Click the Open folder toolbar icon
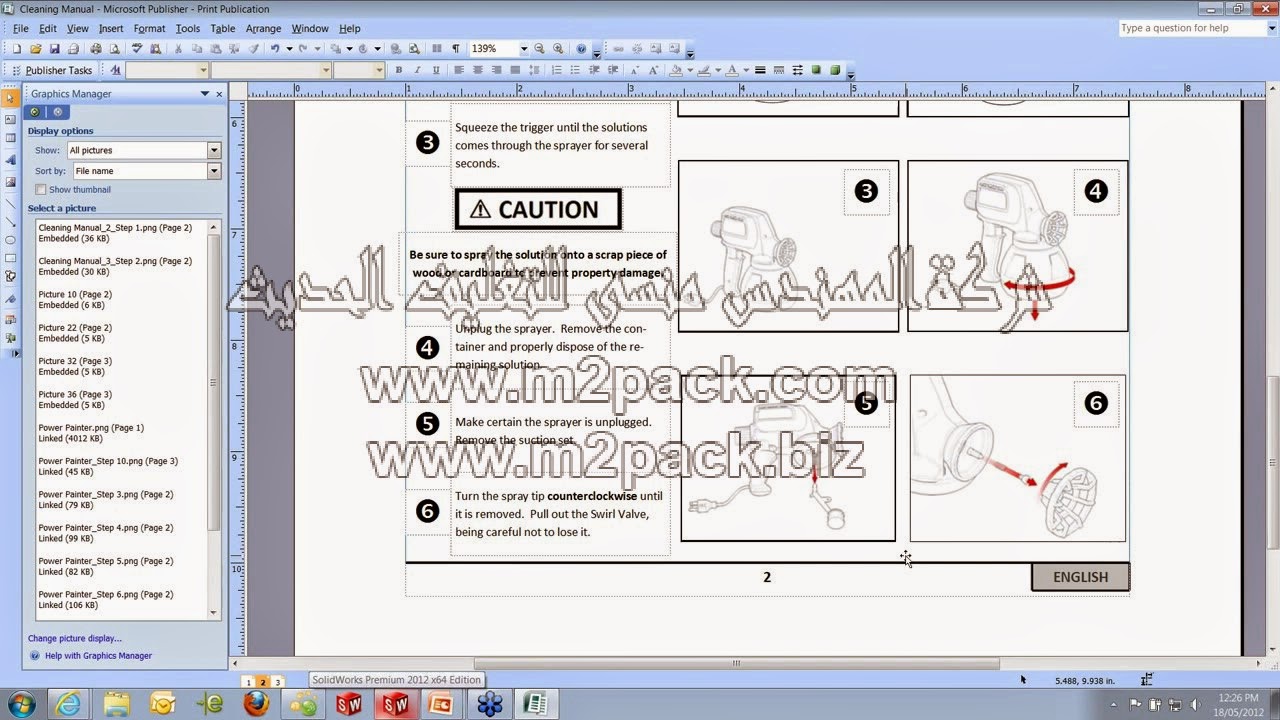1280x720 pixels. pos(36,48)
